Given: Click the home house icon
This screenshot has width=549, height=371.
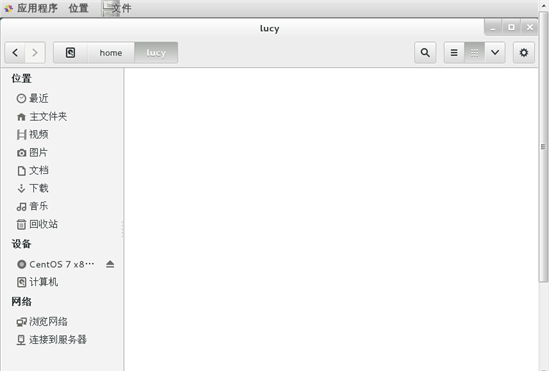Looking at the screenshot, I should click(x=21, y=117).
